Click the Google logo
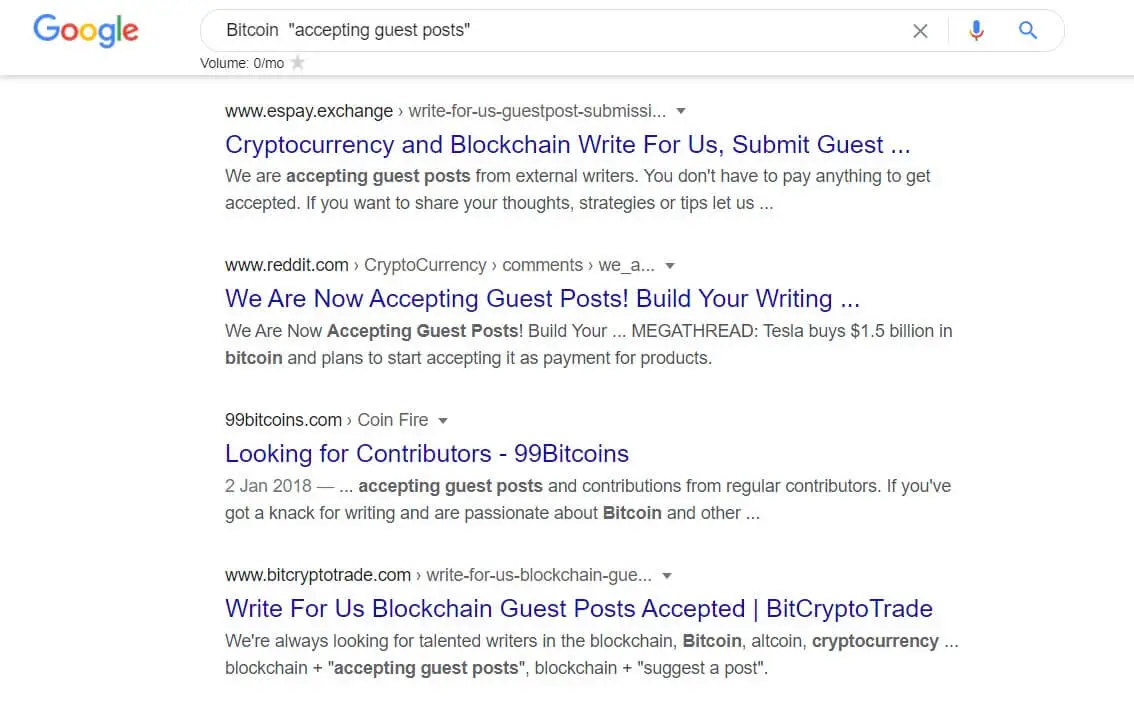The width and height of the screenshot is (1134, 712). (x=85, y=30)
